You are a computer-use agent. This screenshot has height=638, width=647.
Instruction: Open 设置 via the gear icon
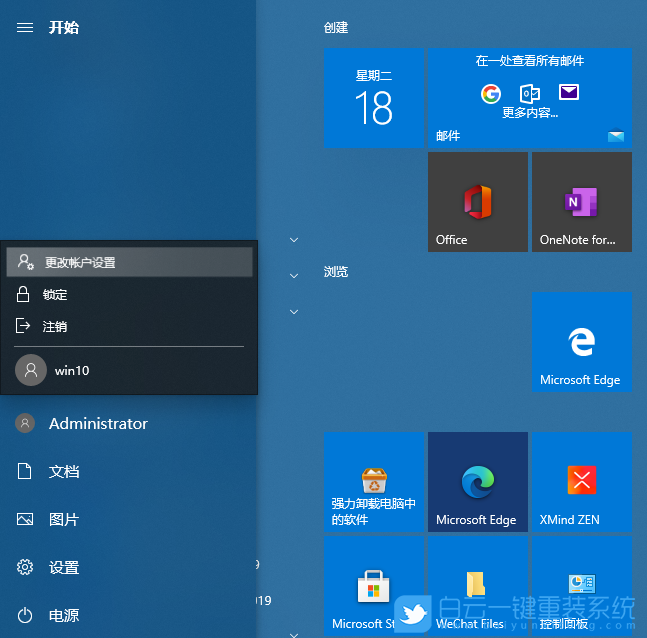tap(26, 567)
